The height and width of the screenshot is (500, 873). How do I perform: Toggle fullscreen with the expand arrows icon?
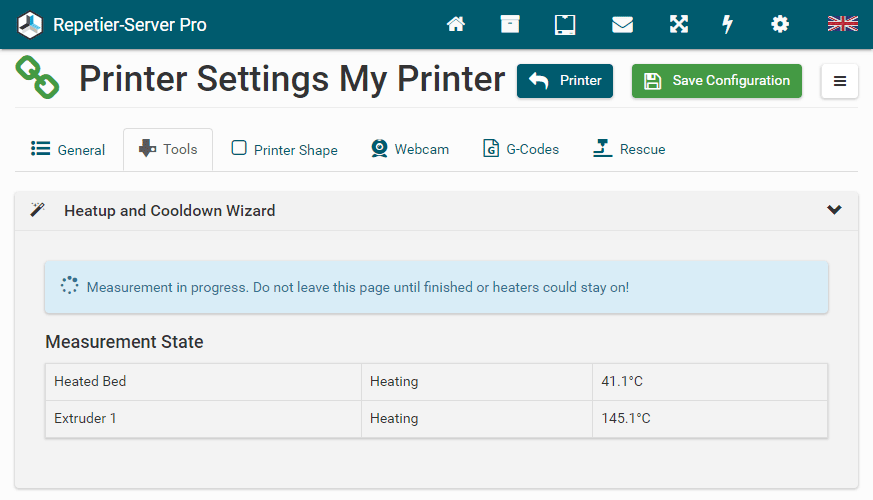(679, 25)
